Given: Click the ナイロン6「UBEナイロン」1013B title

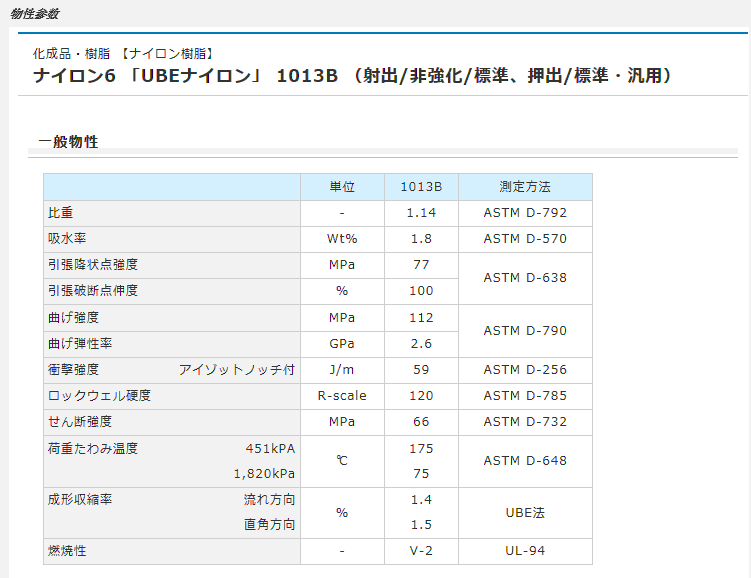Looking at the screenshot, I should tap(353, 76).
